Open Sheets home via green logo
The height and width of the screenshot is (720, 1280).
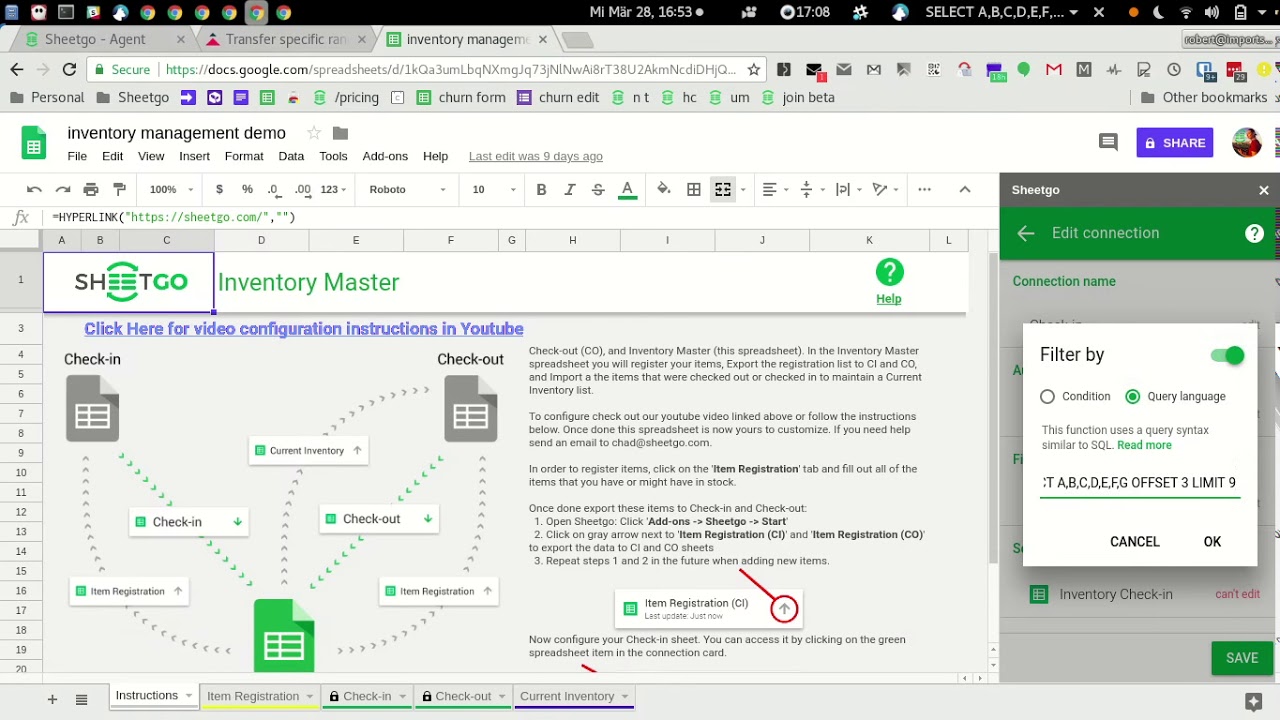[x=34, y=143]
